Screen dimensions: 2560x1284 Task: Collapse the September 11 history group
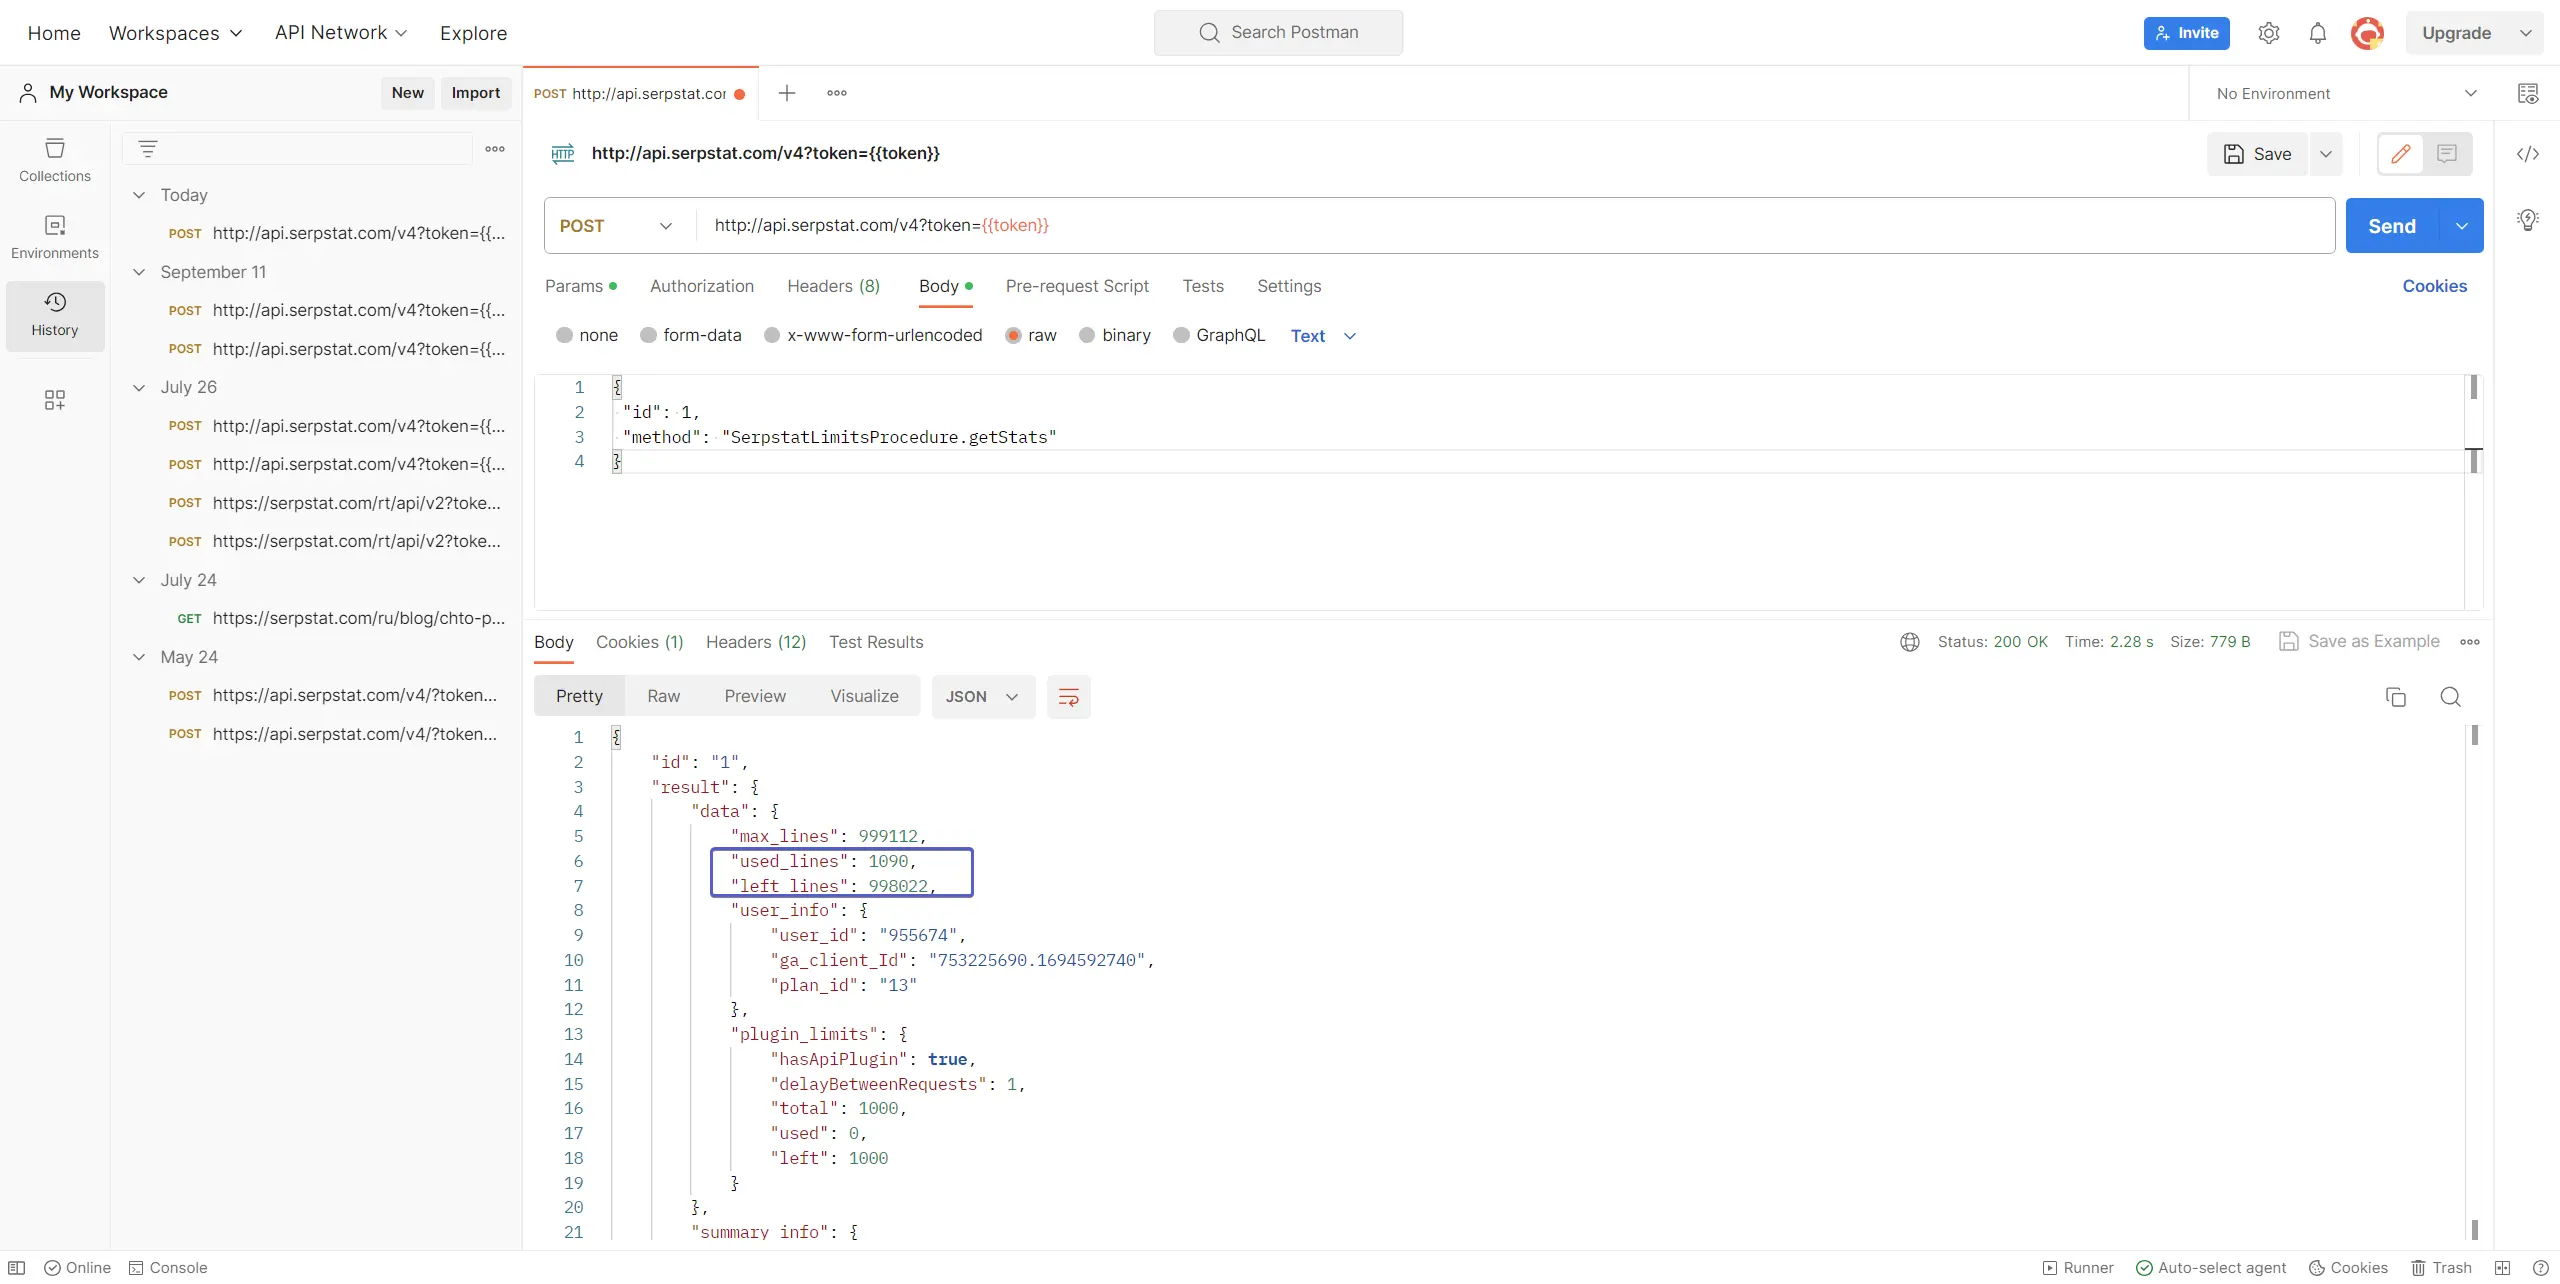coord(139,272)
